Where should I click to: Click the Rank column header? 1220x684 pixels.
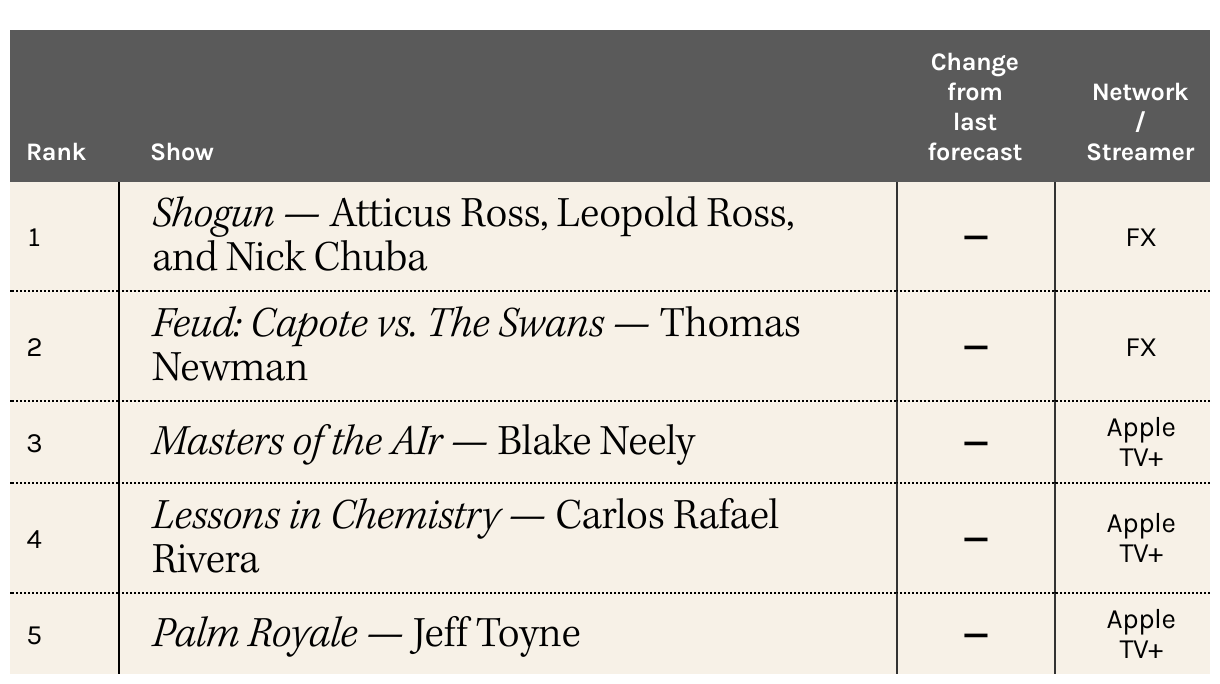tap(56, 152)
